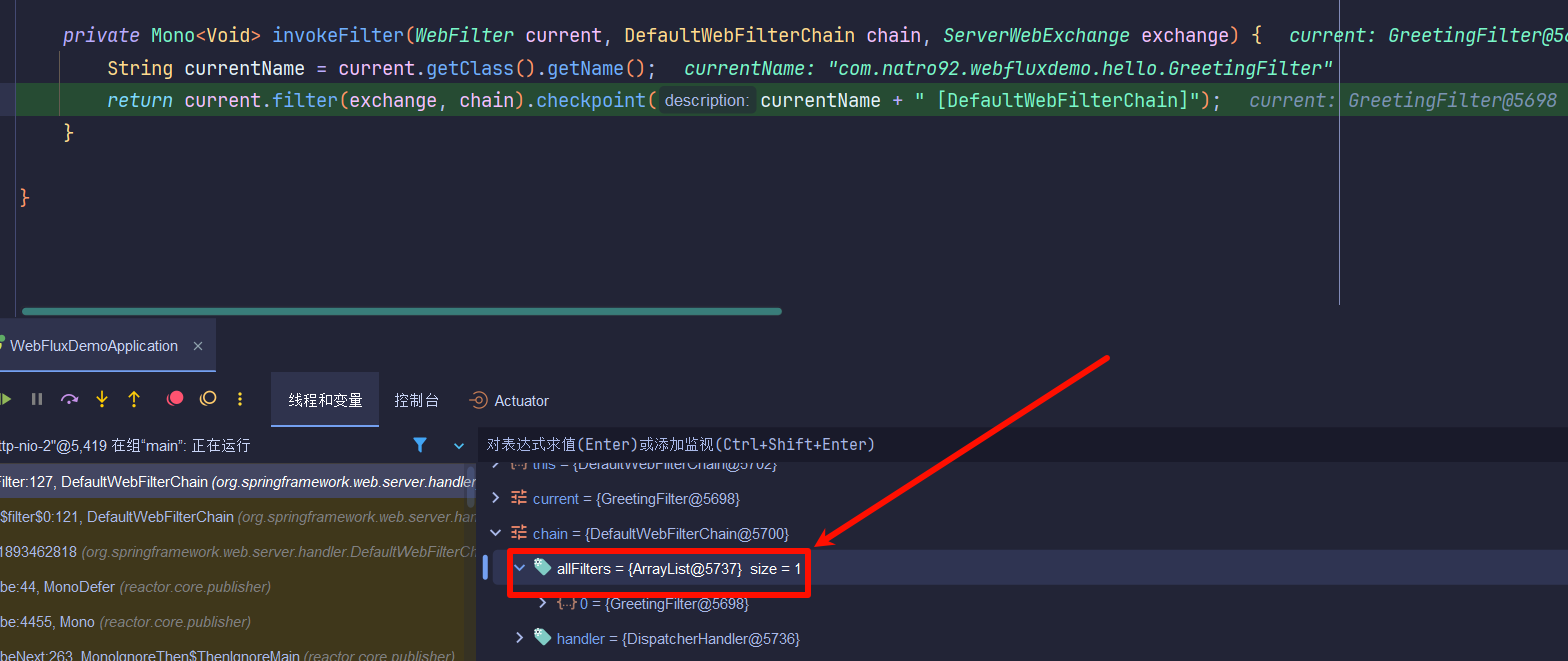The height and width of the screenshot is (661, 1568).
Task: Select the be:44 MonoDefer stack frame
Action: (x=238, y=587)
